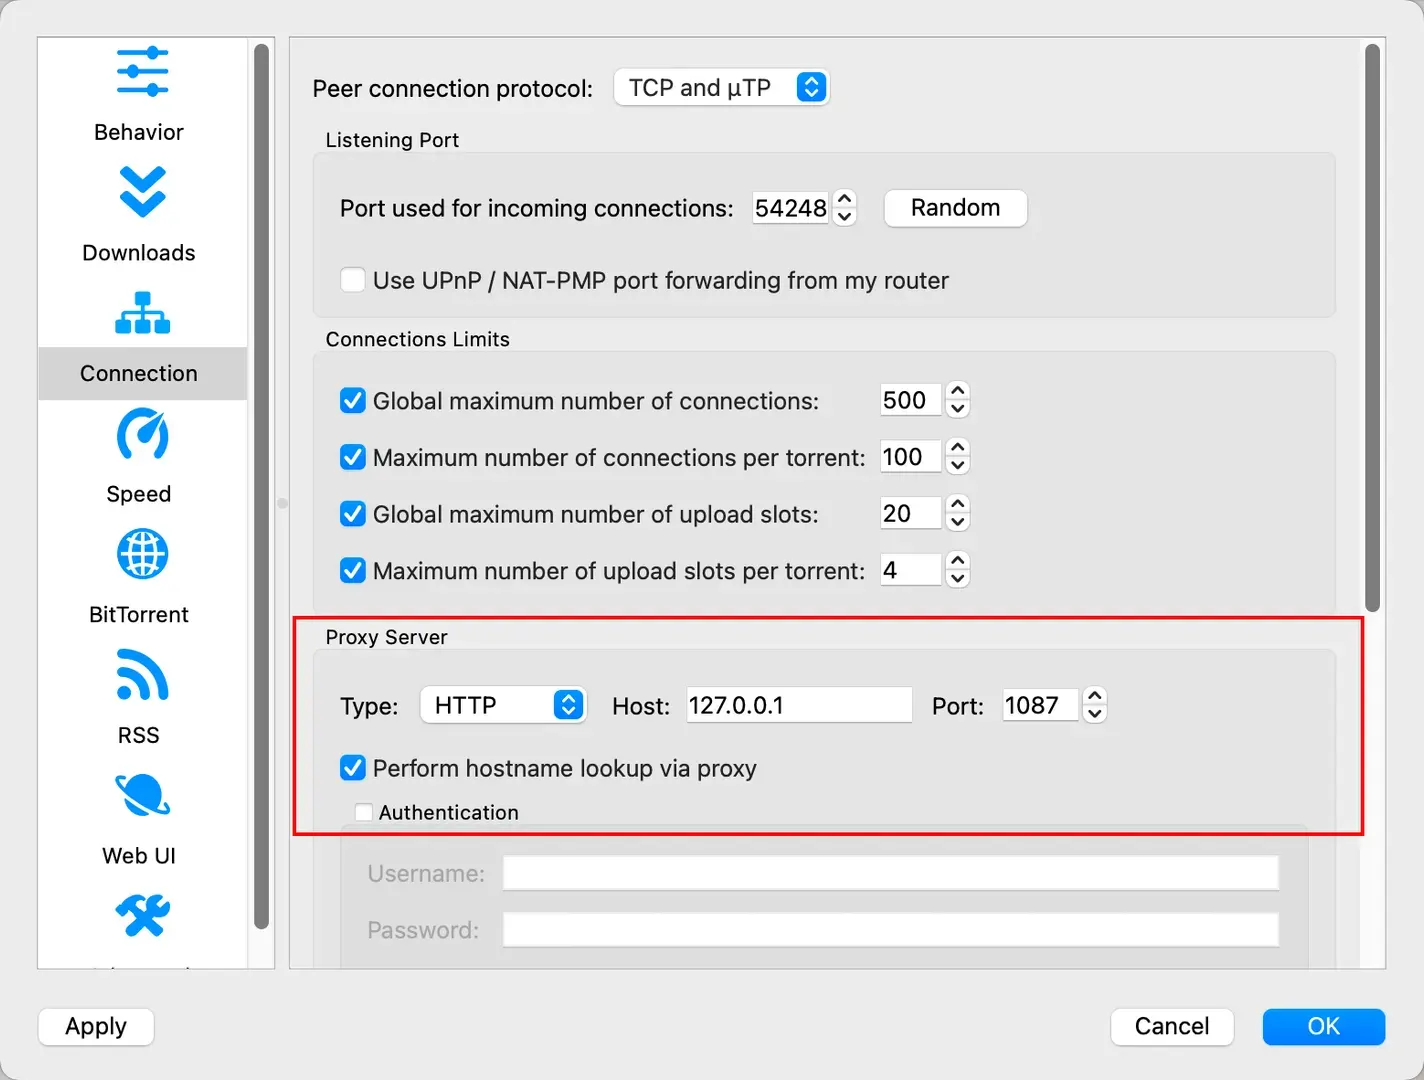Viewport: 1424px width, 1080px height.
Task: Open the Advanced tools wrench icon
Action: (x=142, y=915)
